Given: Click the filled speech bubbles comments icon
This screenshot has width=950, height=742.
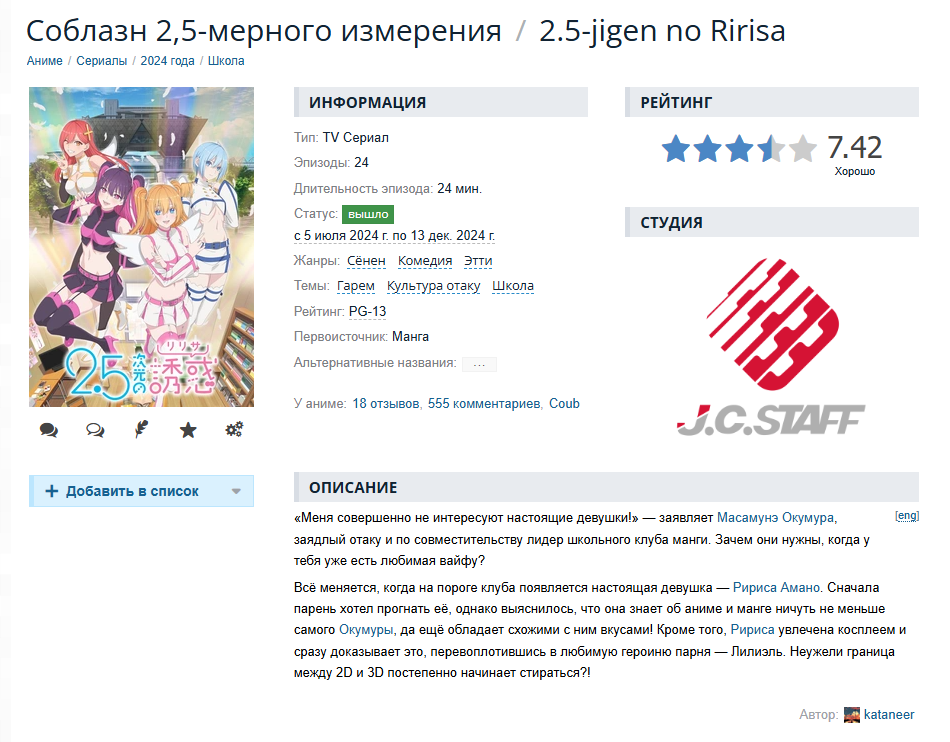Looking at the screenshot, I should (x=48, y=430).
